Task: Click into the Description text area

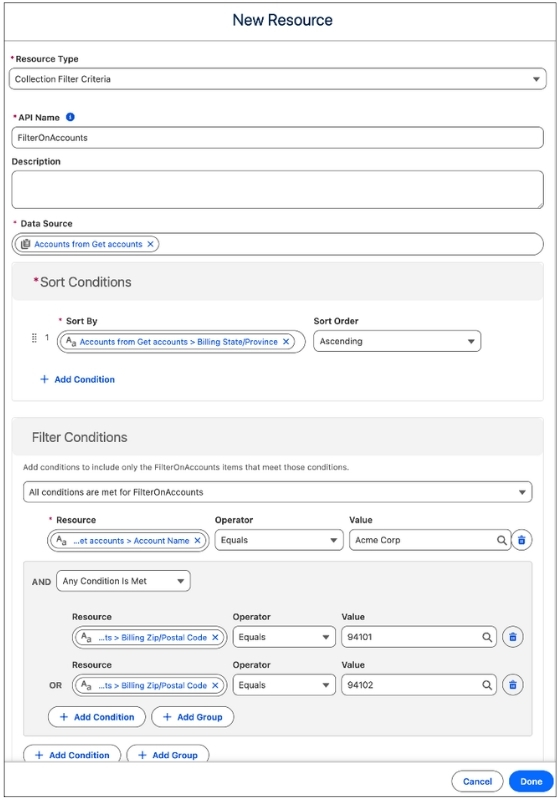Action: click(277, 189)
